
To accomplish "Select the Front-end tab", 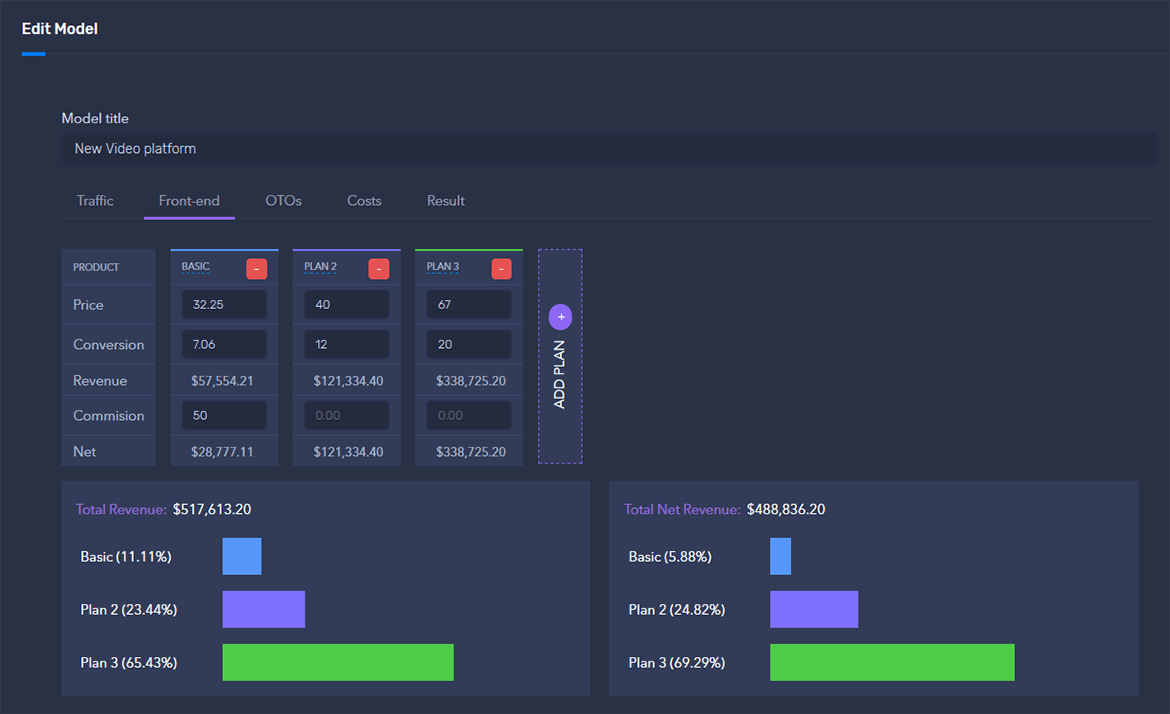I will pyautogui.click(x=189, y=201).
